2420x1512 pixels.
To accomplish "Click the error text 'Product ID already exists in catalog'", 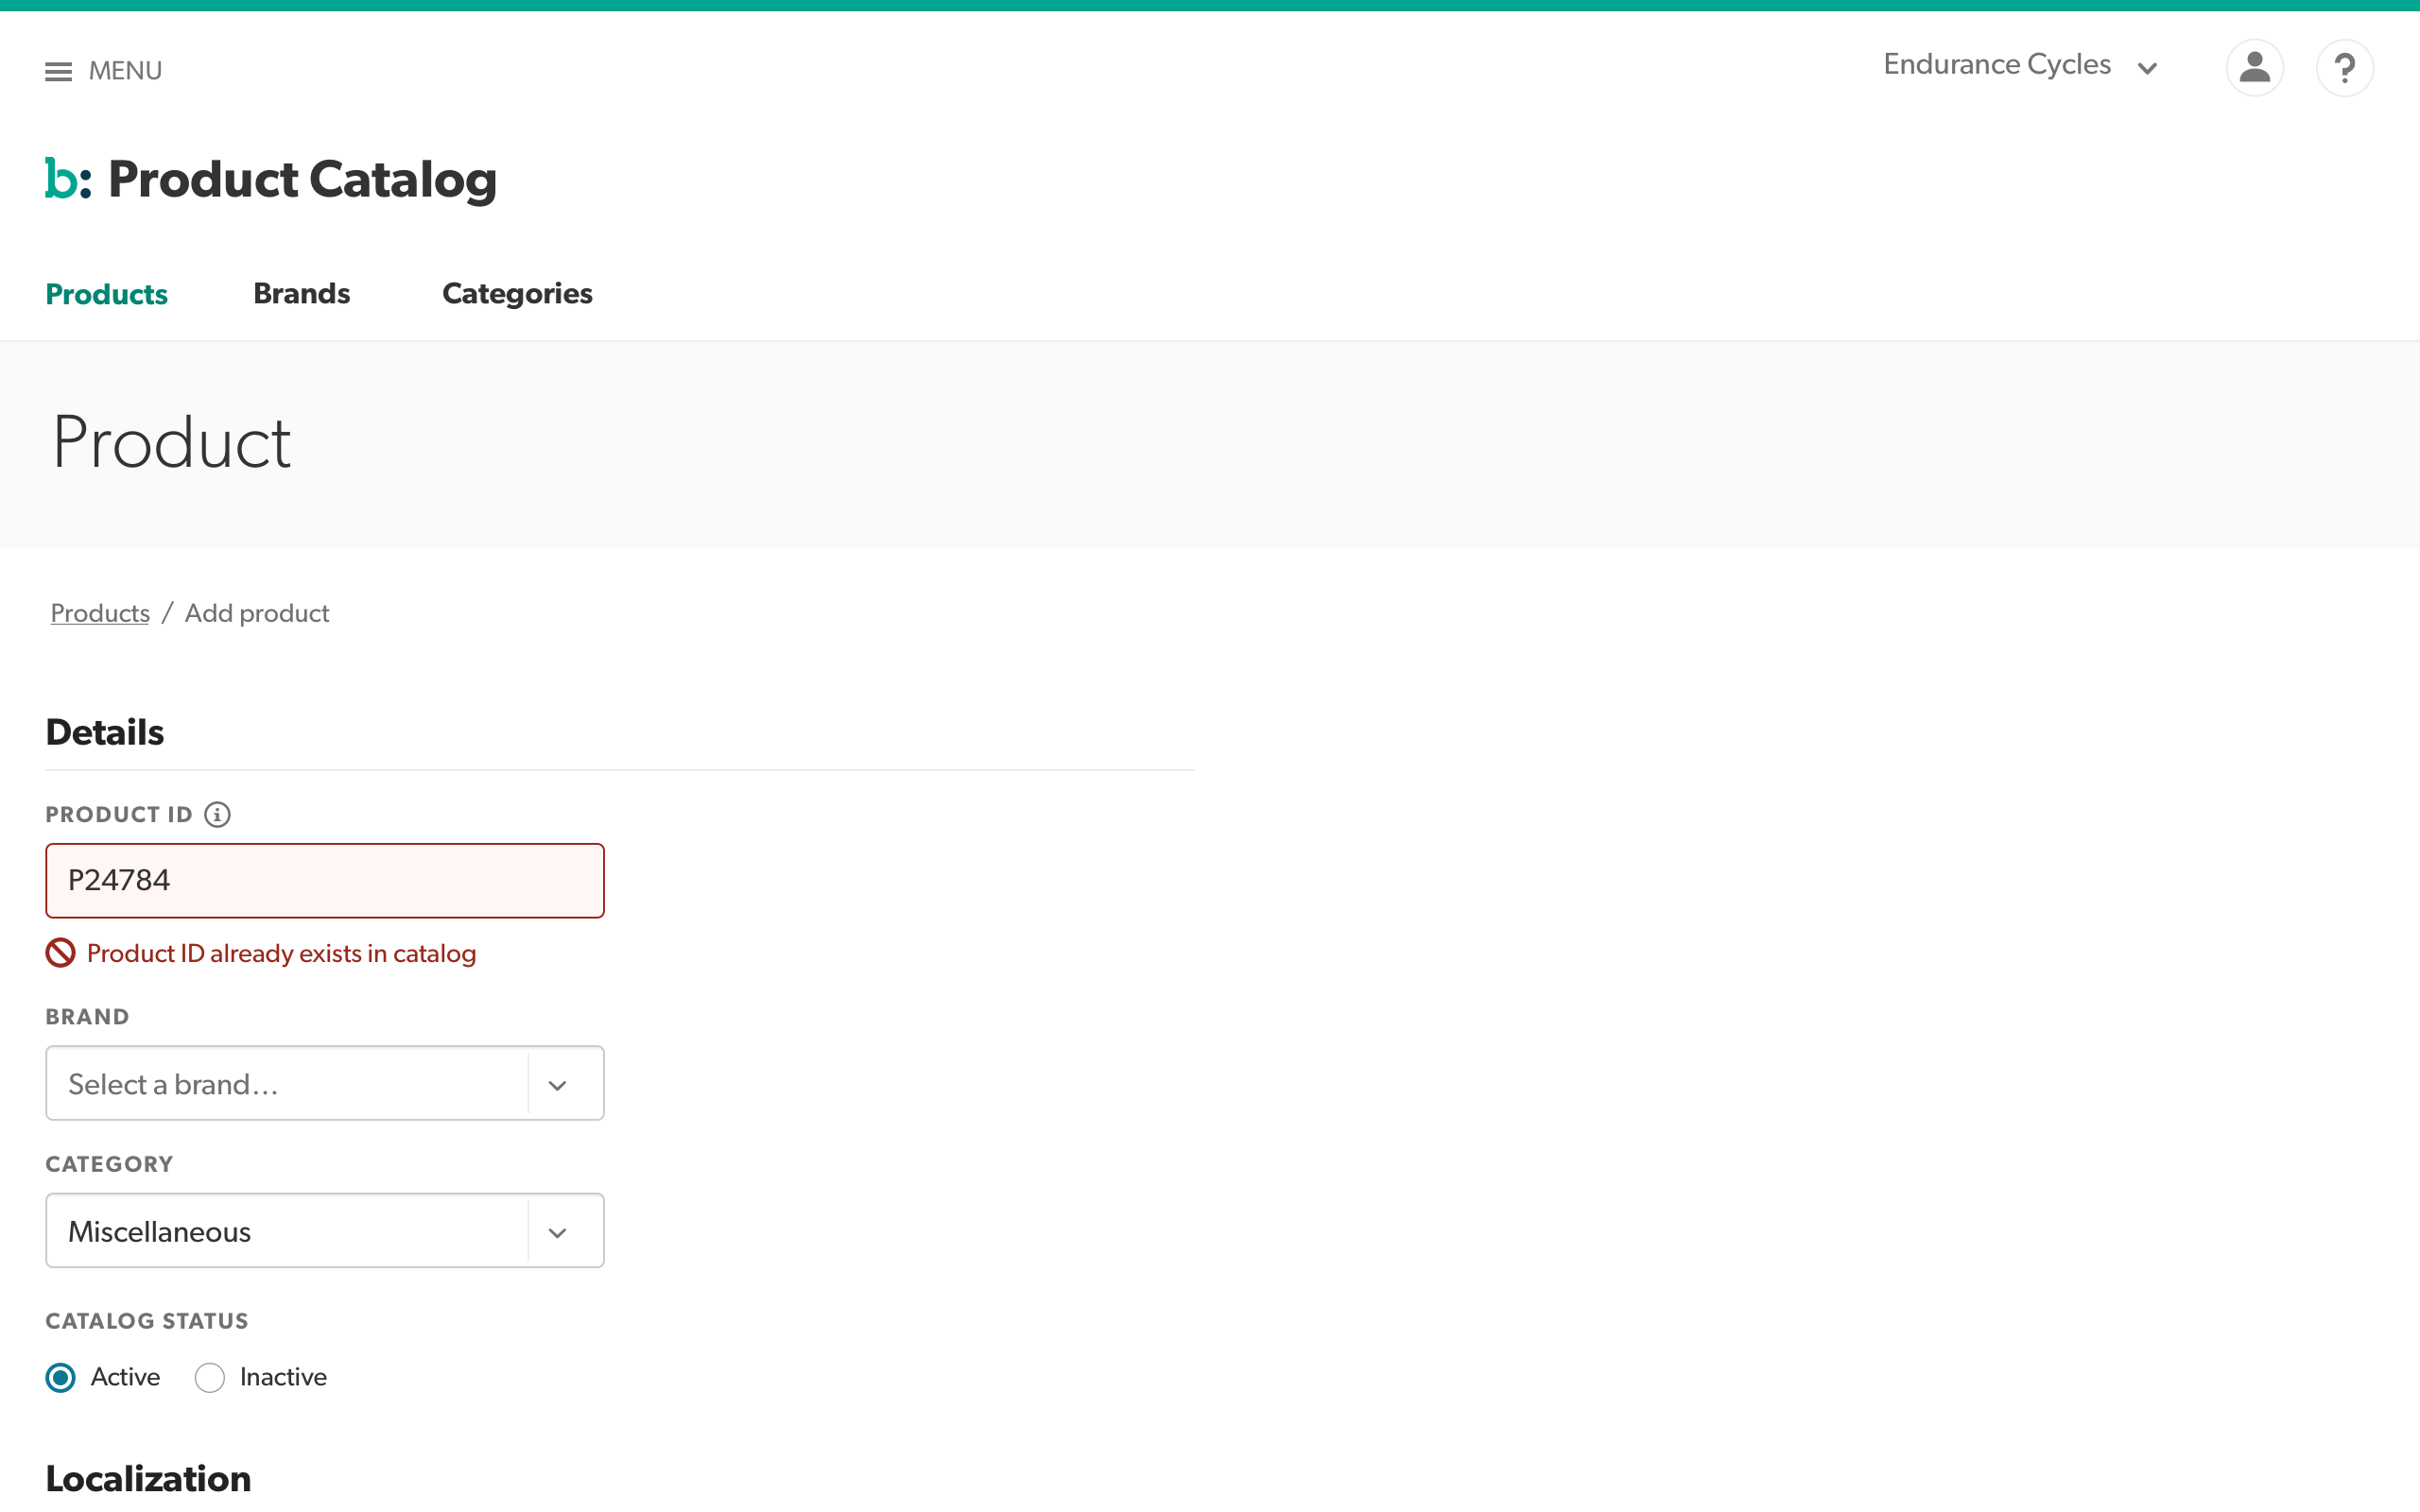I will tap(281, 953).
